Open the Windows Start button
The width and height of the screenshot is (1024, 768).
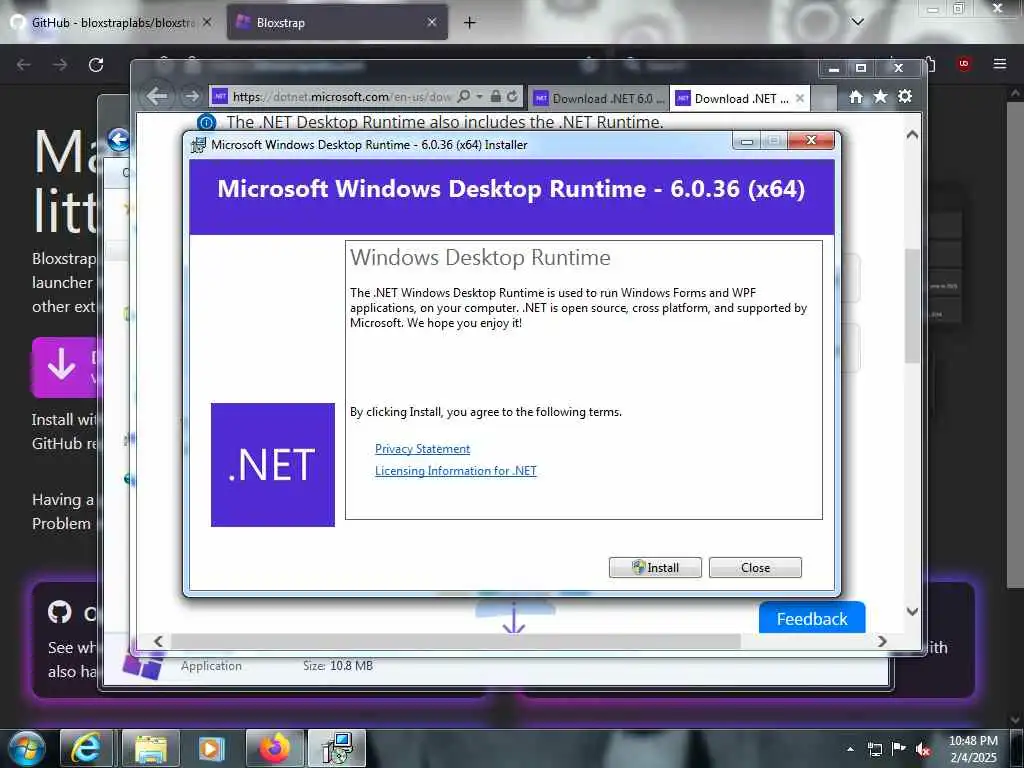point(25,748)
